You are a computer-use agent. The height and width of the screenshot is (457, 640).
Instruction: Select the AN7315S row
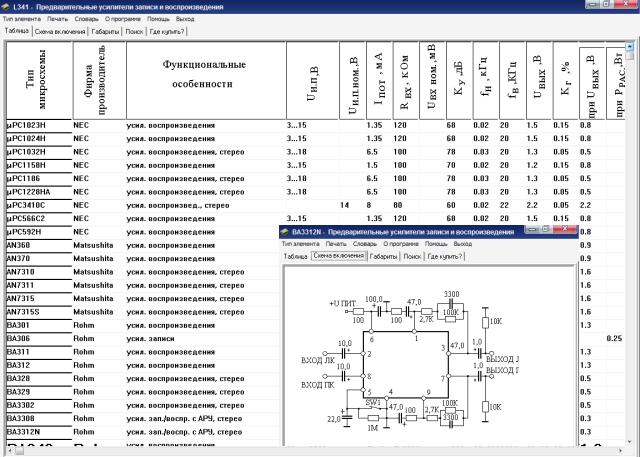142,312
